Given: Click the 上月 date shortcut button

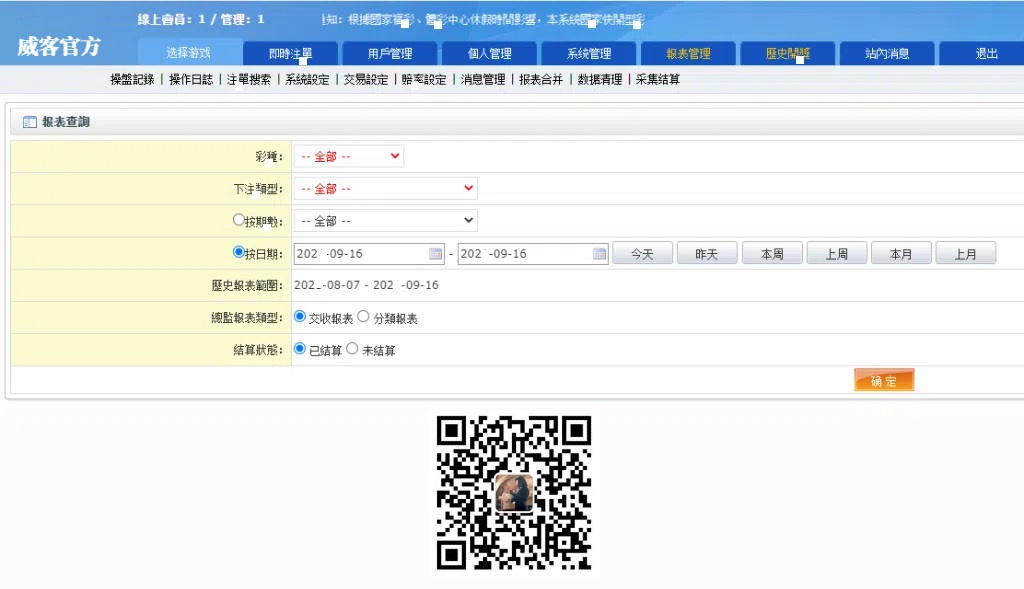Looking at the screenshot, I should pyautogui.click(x=966, y=253).
